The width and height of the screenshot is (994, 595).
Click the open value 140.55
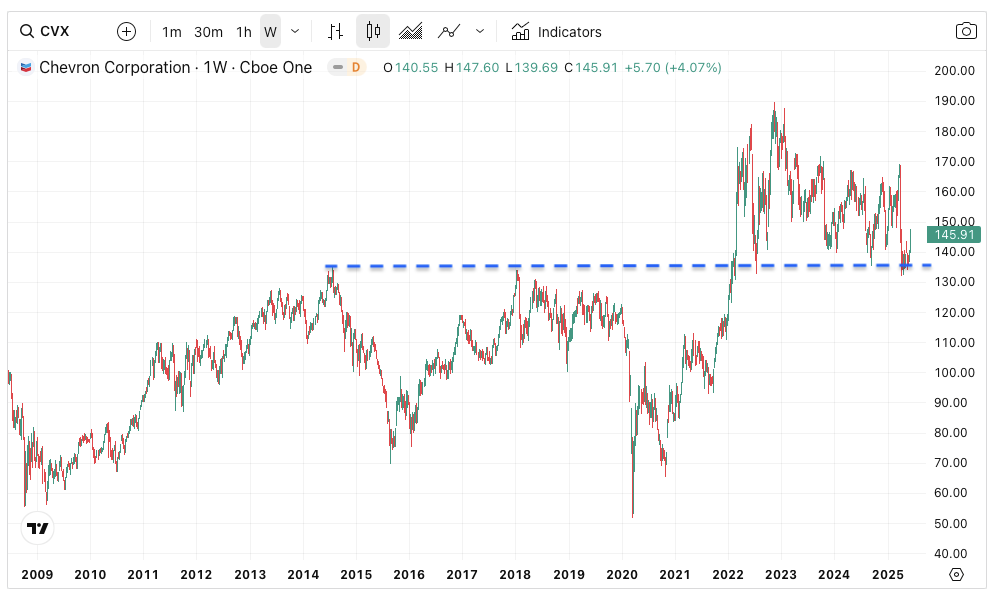coord(416,68)
